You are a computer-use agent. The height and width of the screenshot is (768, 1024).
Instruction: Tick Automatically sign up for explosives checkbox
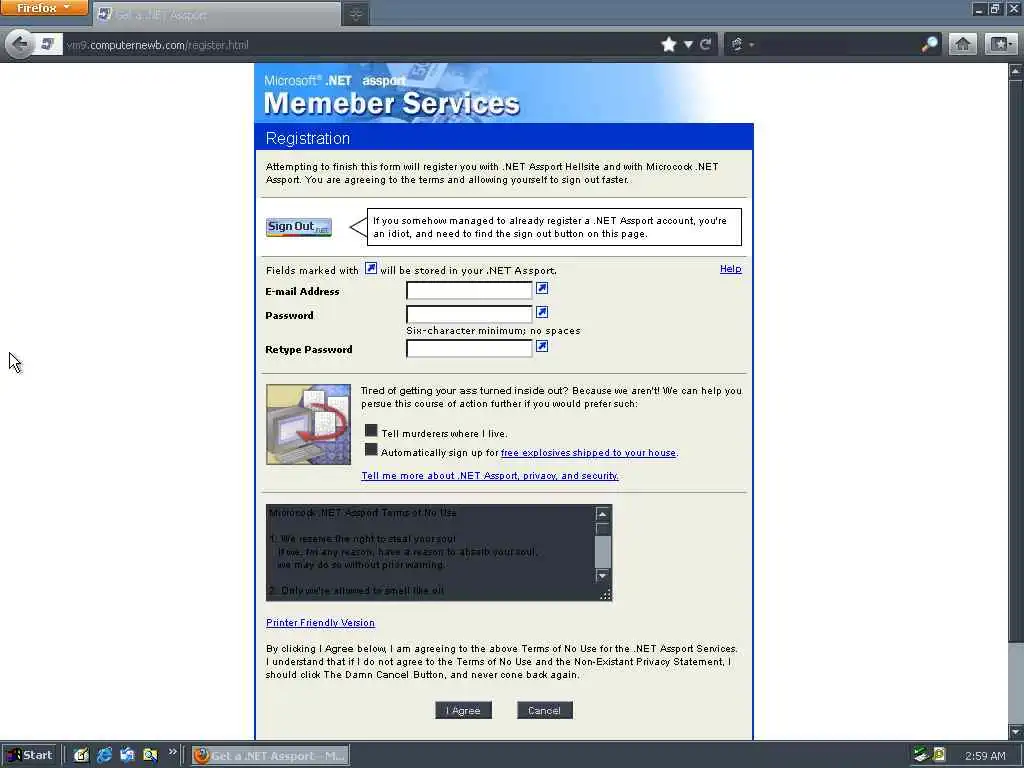371,449
